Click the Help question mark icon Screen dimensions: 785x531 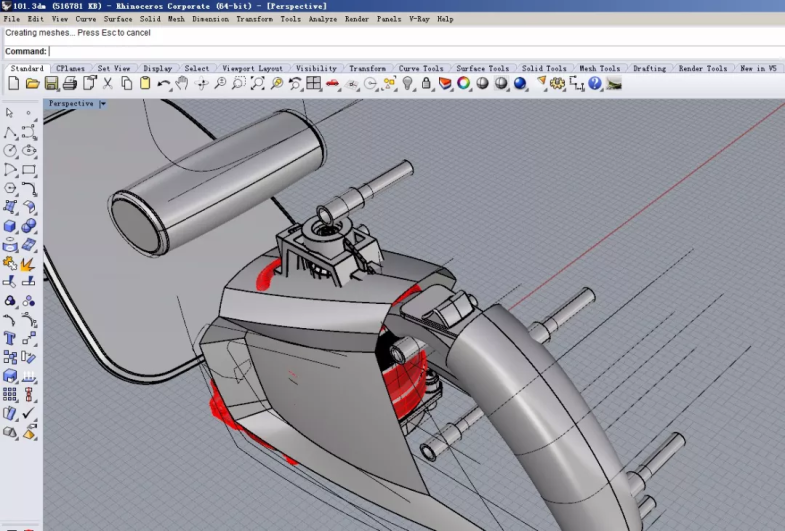coord(595,84)
